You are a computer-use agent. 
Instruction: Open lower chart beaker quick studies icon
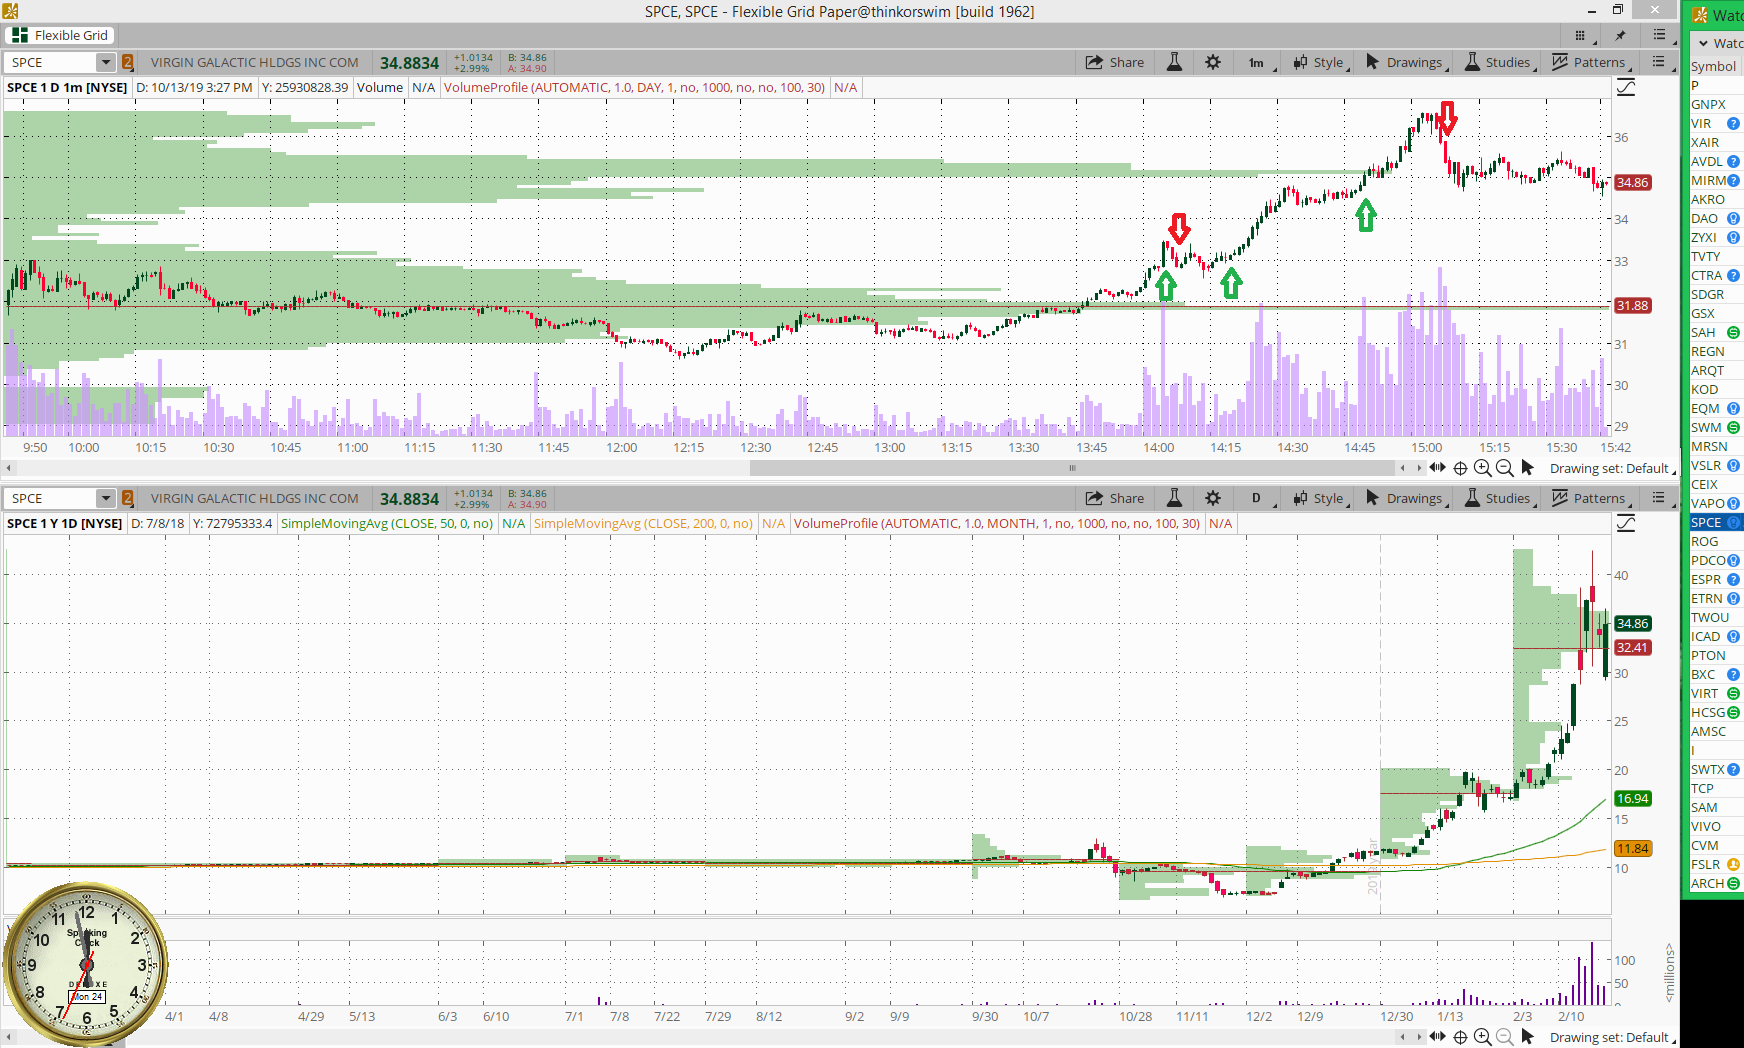[1175, 498]
